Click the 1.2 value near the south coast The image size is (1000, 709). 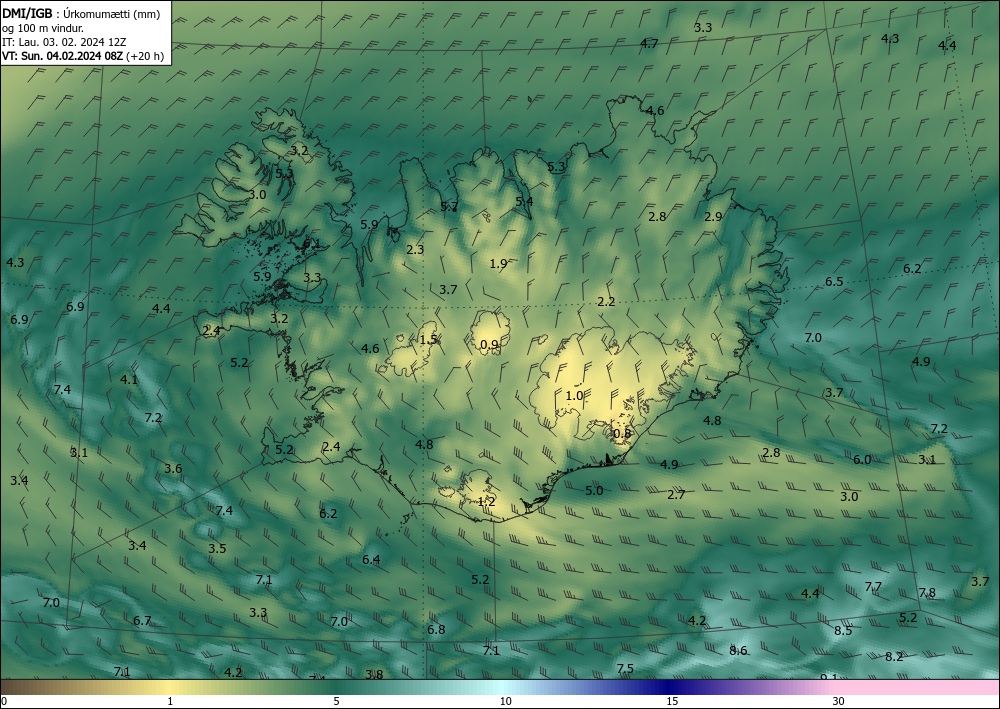(x=487, y=502)
